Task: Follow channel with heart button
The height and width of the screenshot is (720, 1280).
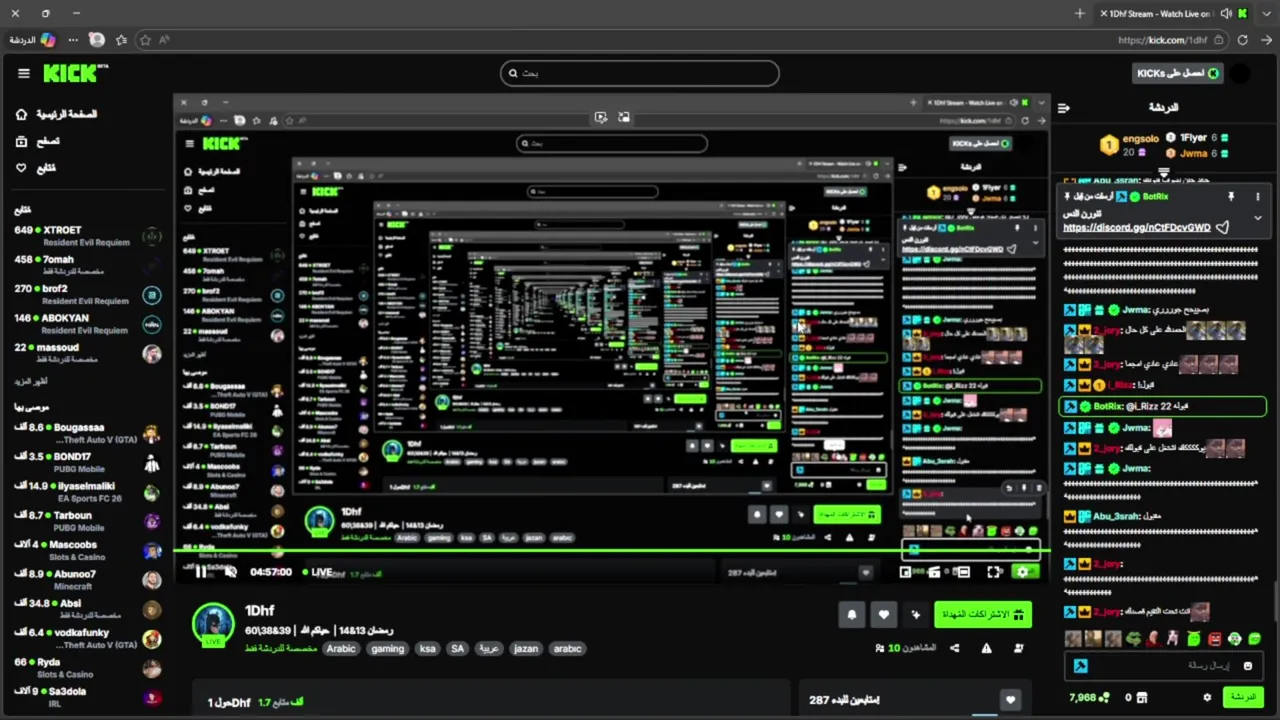Action: click(884, 615)
